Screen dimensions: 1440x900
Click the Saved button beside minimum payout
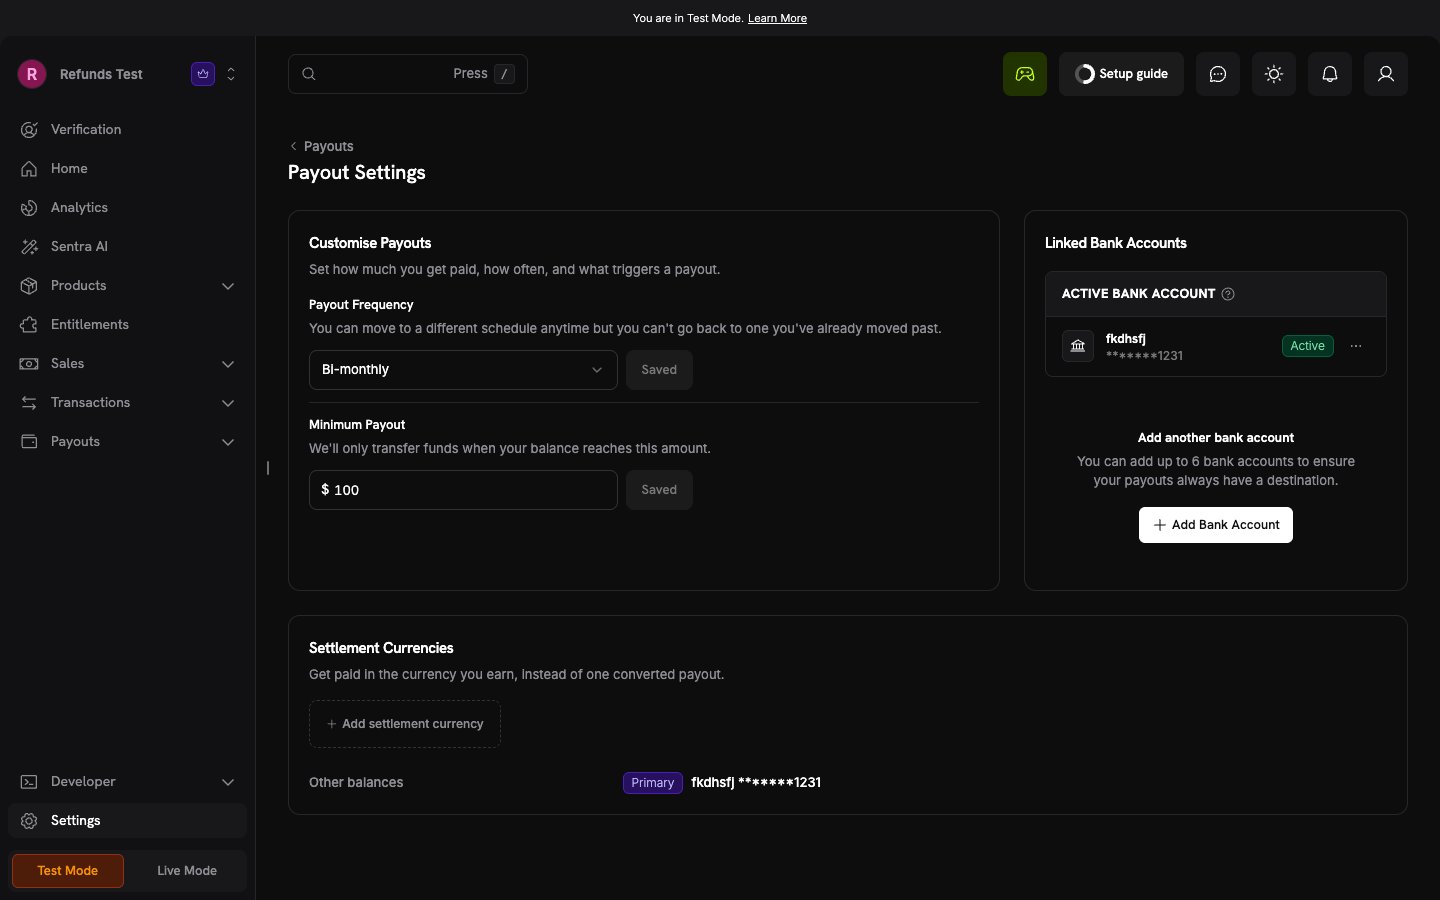pyautogui.click(x=659, y=490)
